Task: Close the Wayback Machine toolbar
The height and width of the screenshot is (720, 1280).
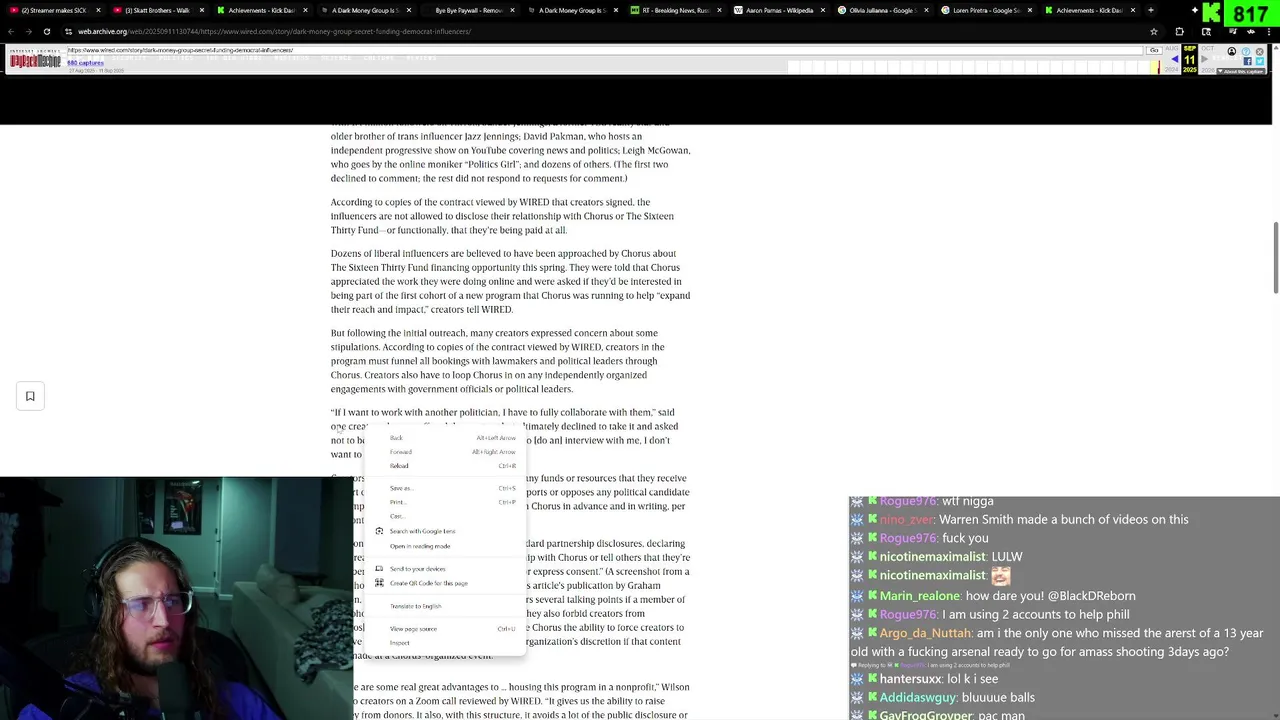Action: [x=1260, y=51]
